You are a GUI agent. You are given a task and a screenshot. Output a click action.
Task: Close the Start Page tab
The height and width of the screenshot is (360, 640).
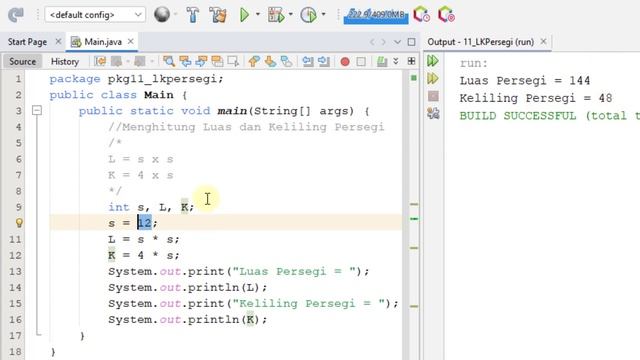coord(58,42)
